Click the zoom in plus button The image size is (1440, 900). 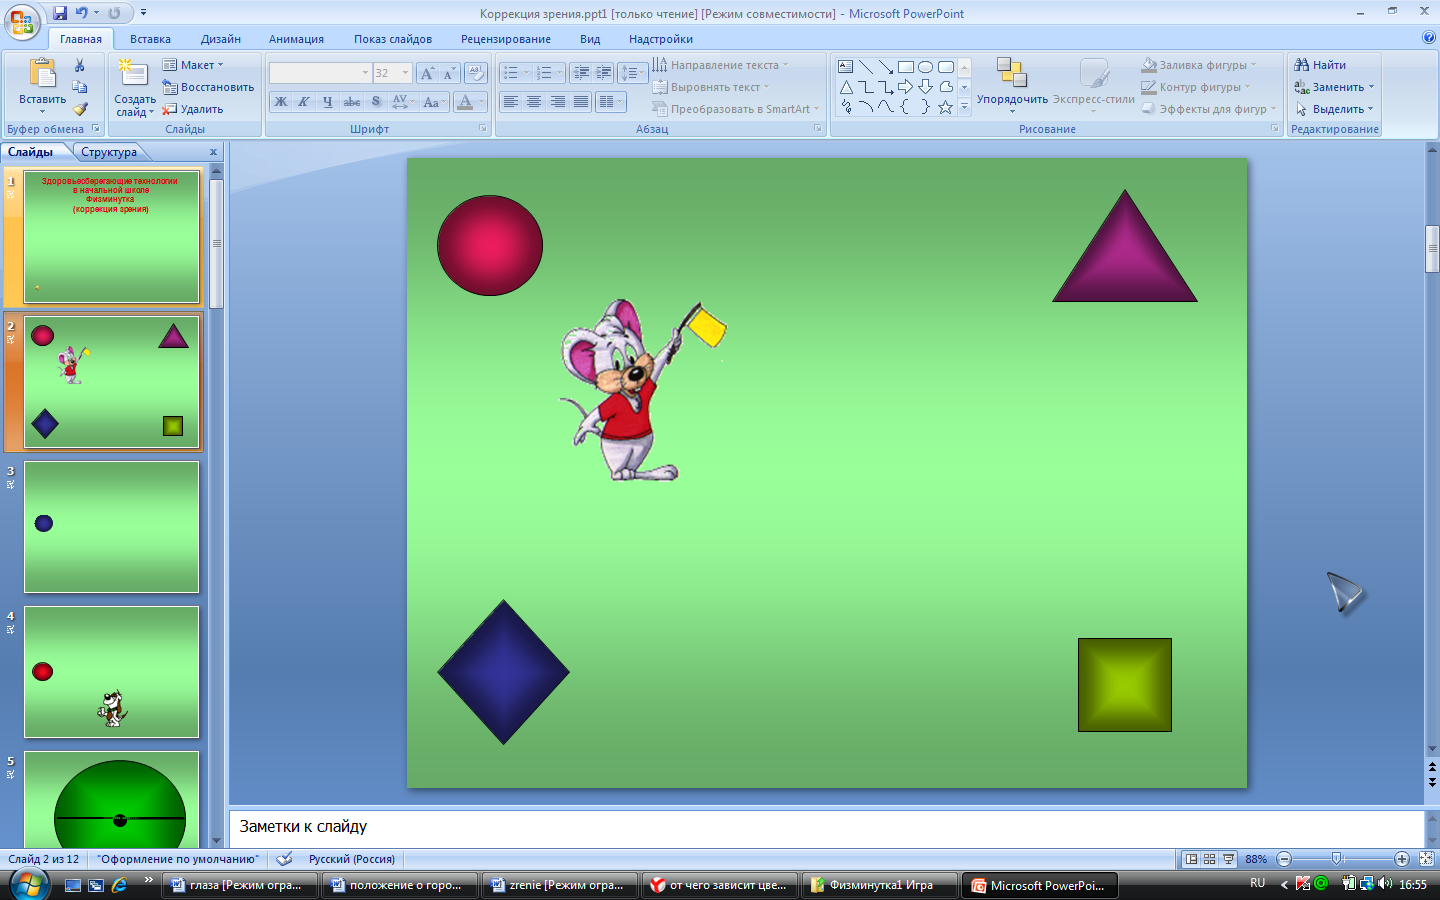coord(1402,859)
